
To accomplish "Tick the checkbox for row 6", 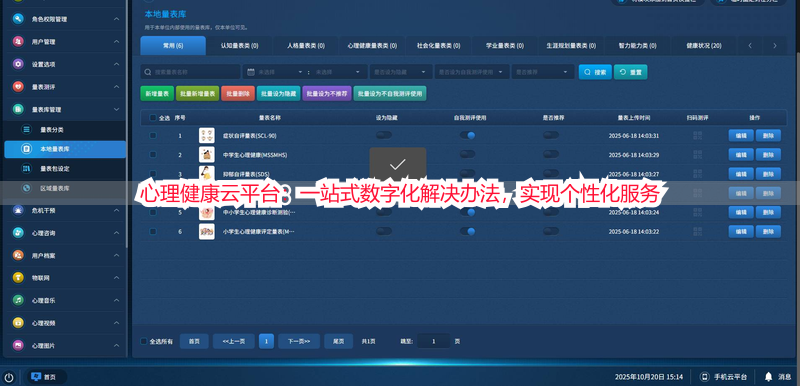I will pos(153,231).
